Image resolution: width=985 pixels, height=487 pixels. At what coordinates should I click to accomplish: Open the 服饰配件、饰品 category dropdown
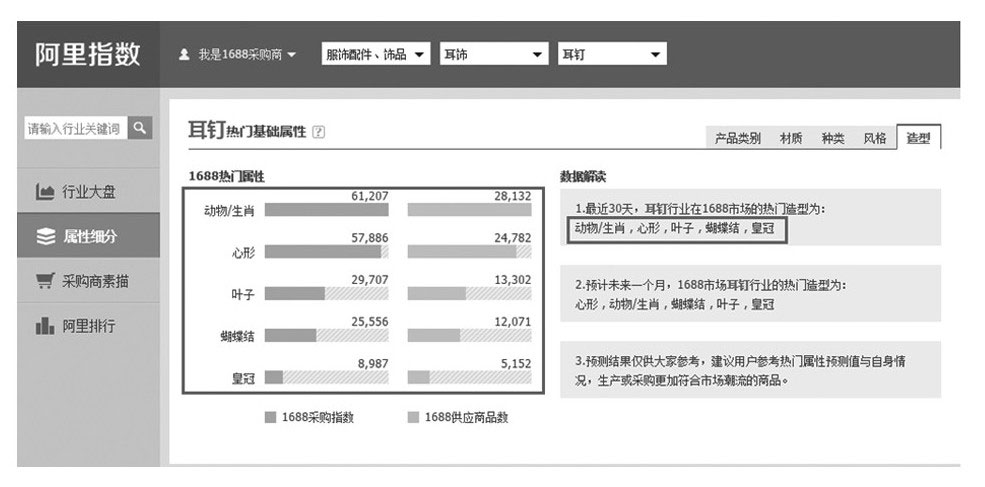(x=376, y=54)
